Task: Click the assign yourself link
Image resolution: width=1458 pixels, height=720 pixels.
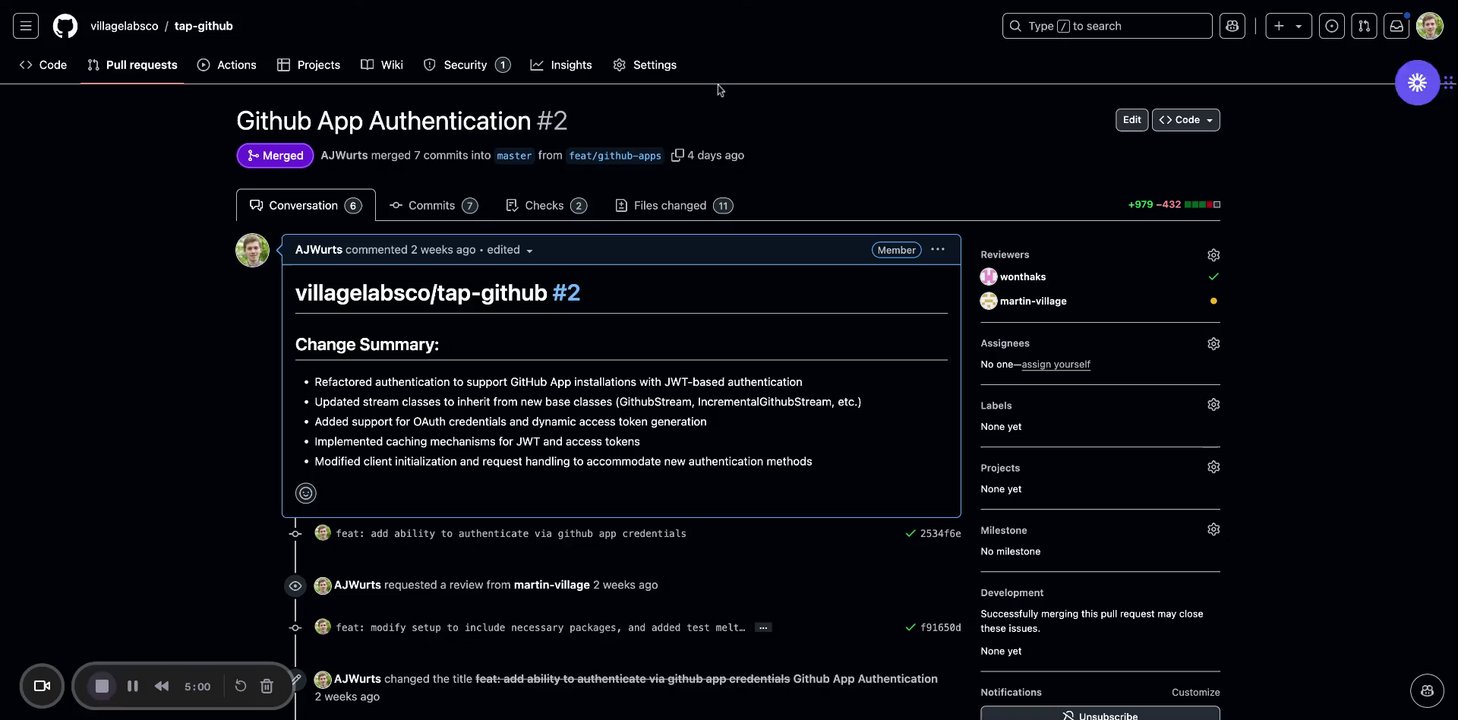Action: pyautogui.click(x=1056, y=365)
